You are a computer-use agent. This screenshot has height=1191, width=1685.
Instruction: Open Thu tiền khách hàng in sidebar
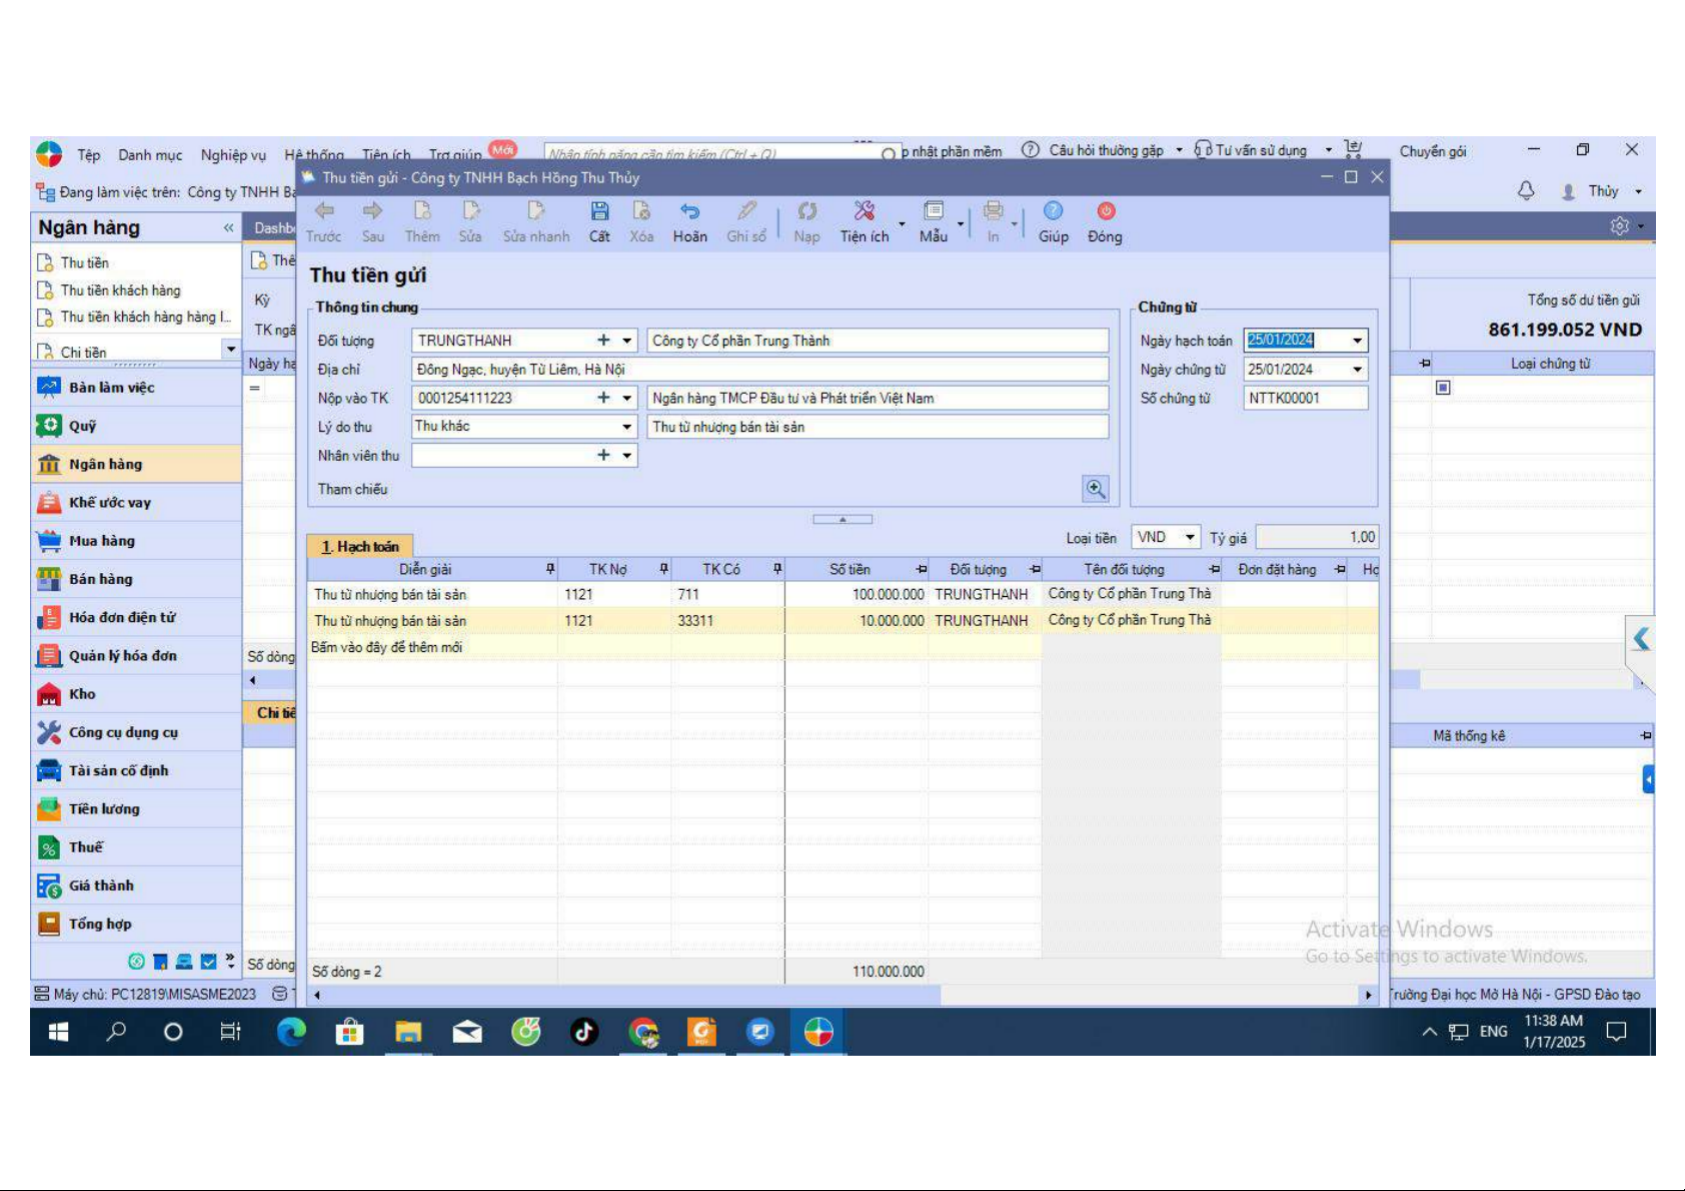coord(120,291)
